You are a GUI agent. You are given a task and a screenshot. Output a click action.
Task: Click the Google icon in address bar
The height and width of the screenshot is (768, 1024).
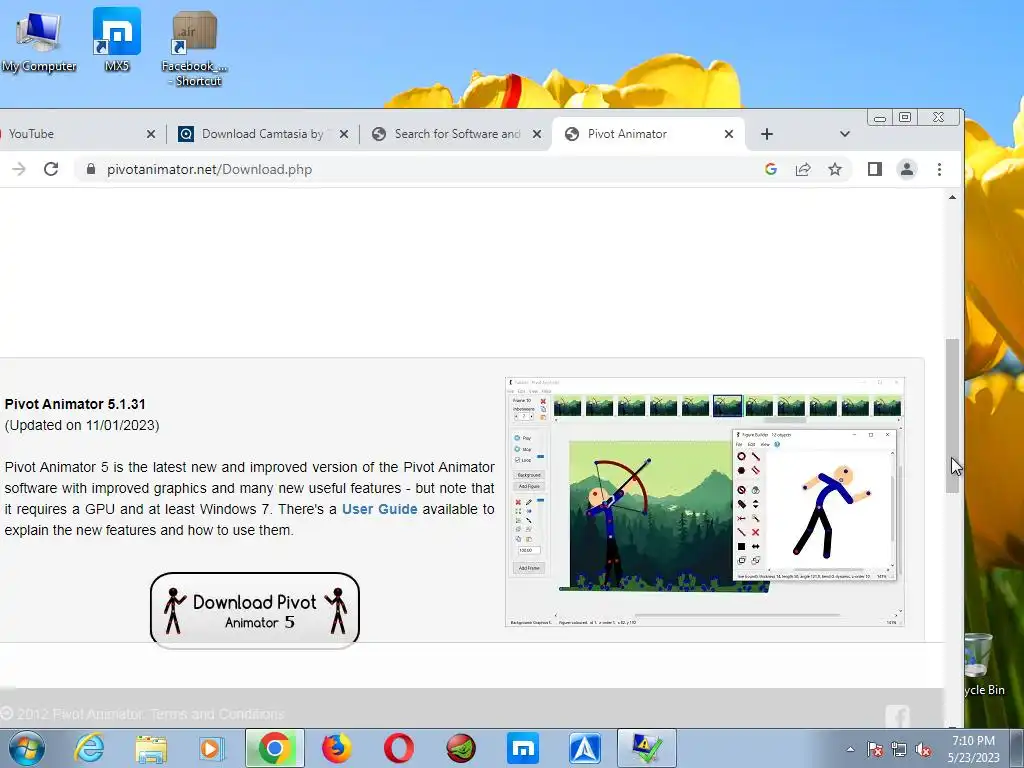point(771,169)
